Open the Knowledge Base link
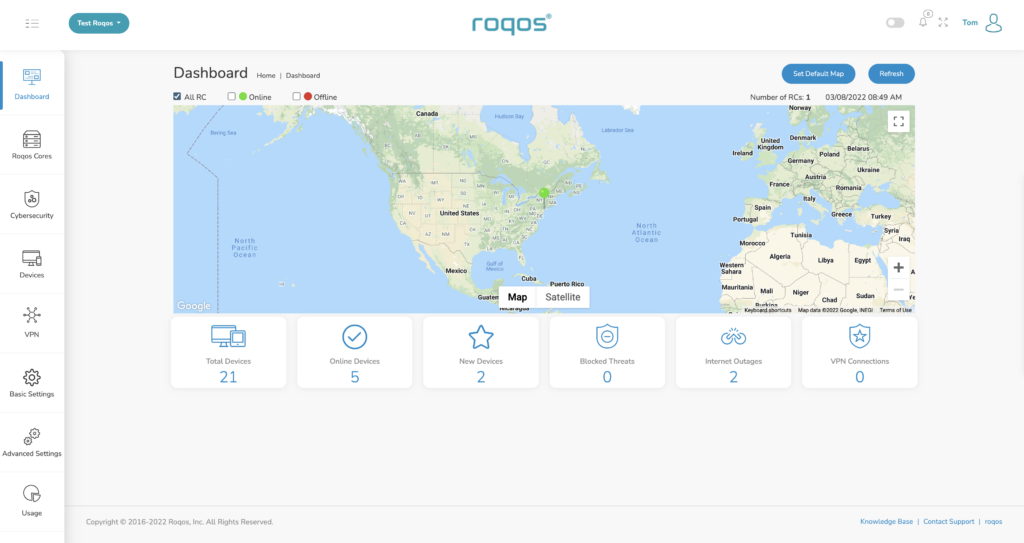1024x543 pixels. point(886,521)
